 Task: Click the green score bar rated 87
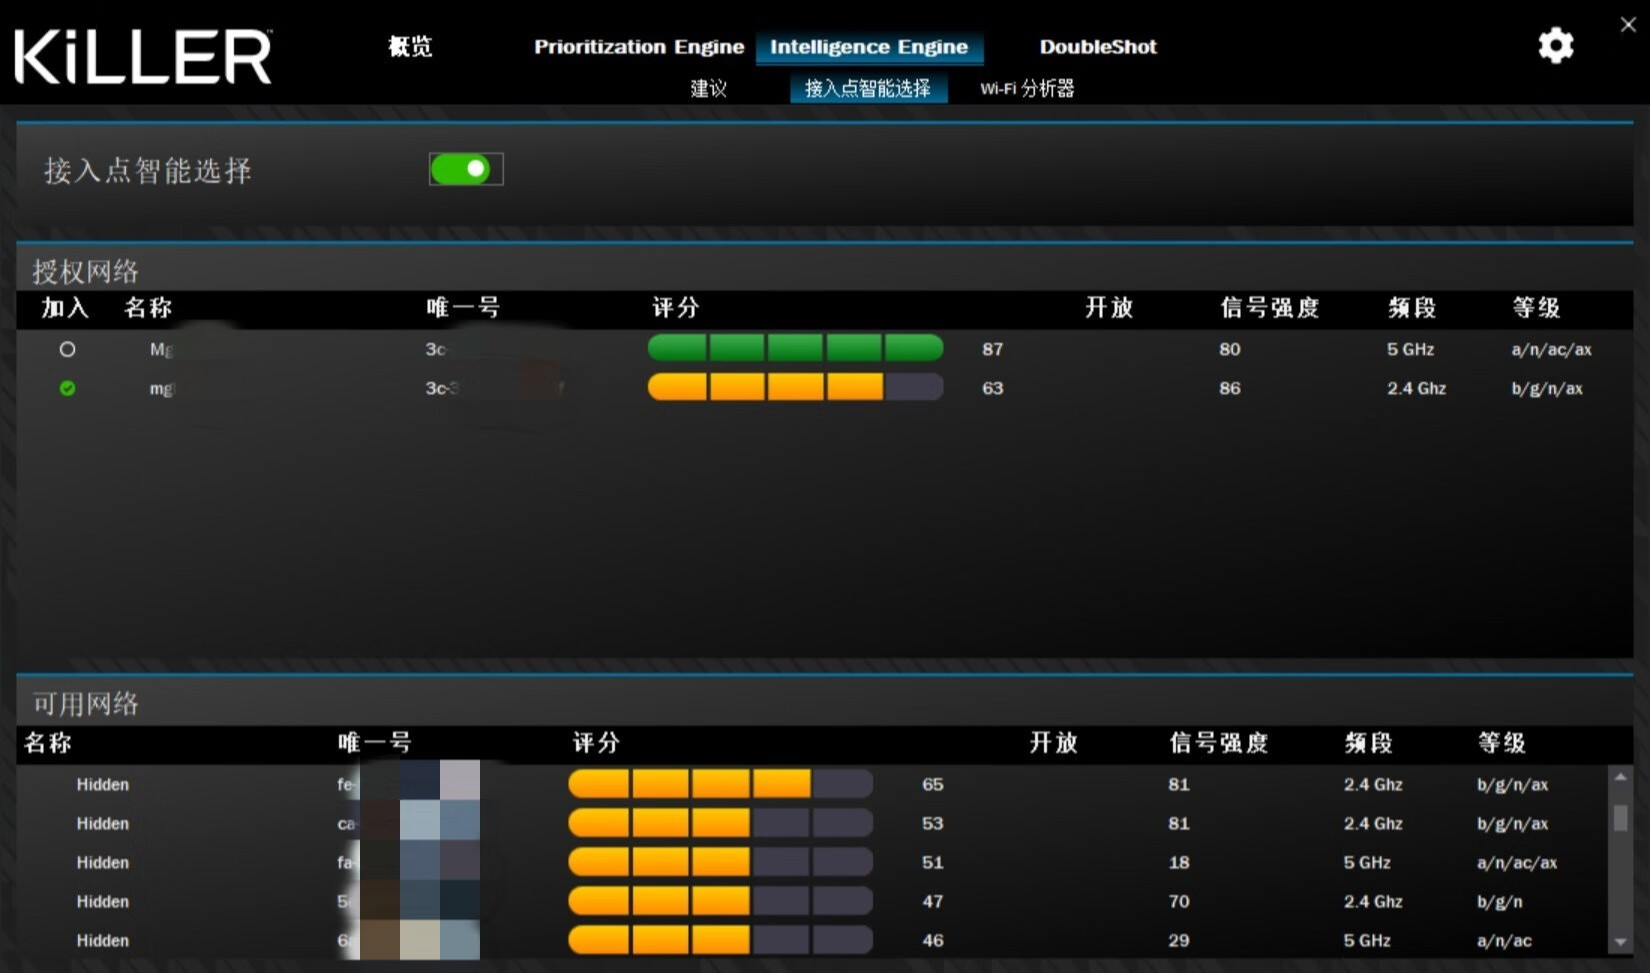[795, 349]
